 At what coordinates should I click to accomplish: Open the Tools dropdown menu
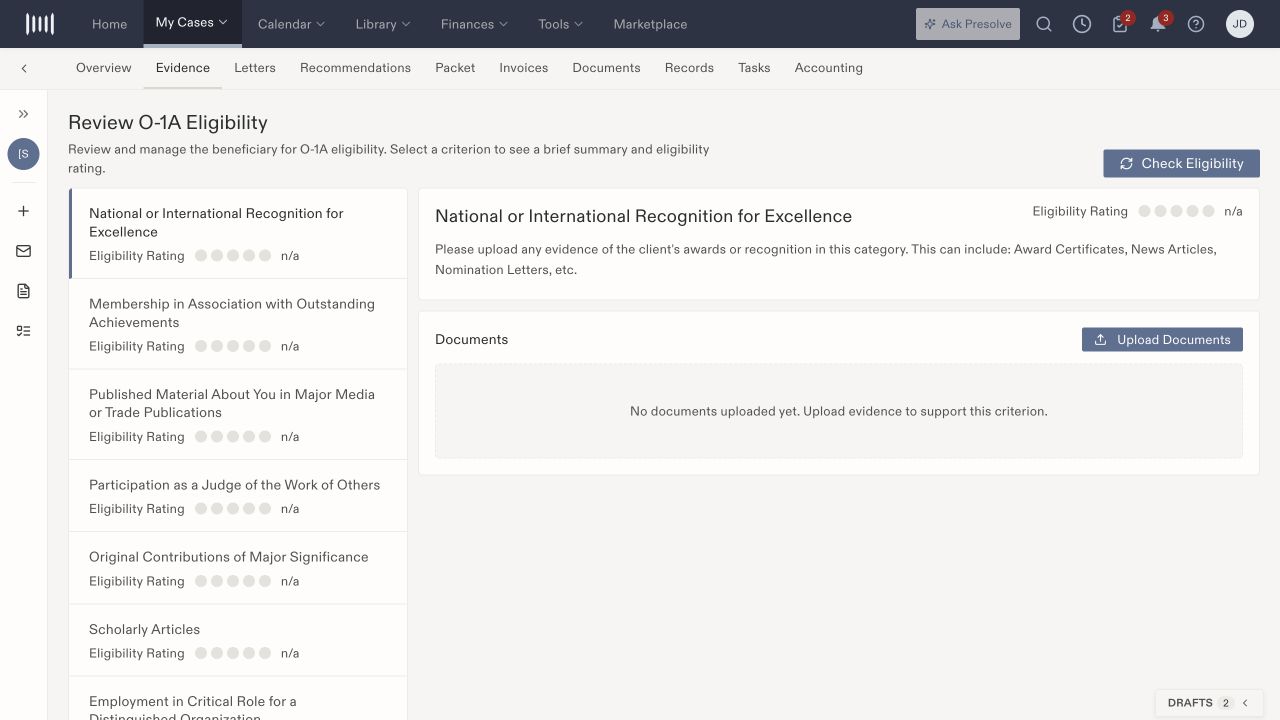pos(561,24)
